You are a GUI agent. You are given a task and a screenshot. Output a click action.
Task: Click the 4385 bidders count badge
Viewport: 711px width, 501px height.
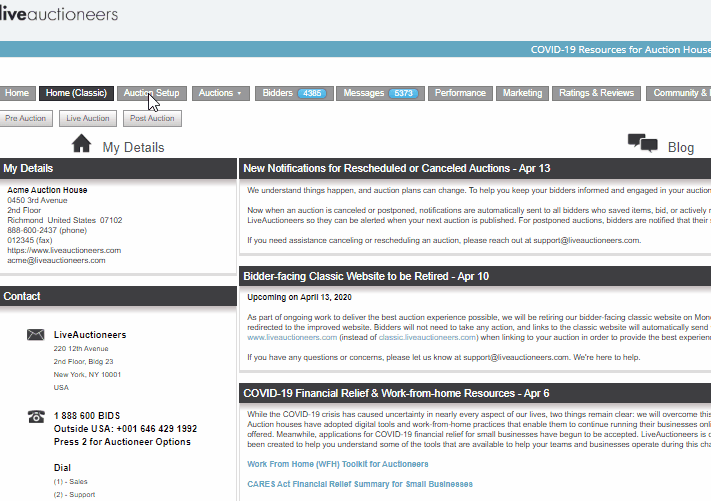[312, 93]
